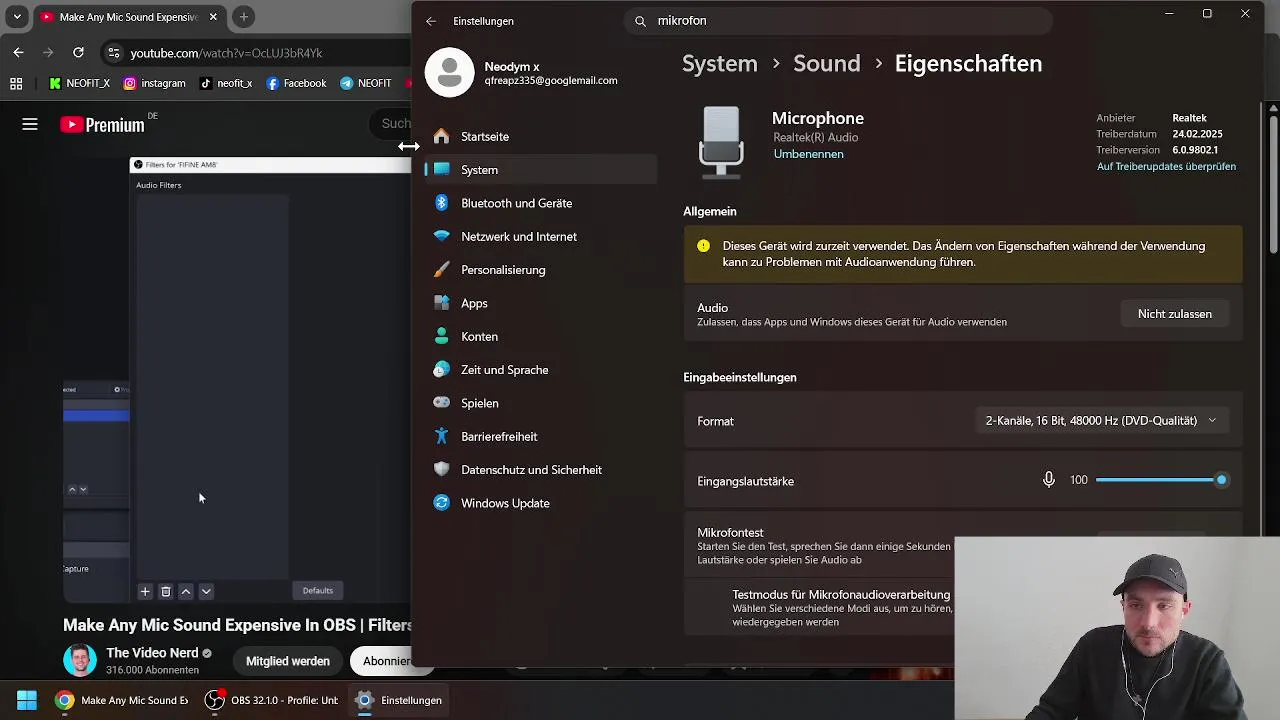The width and height of the screenshot is (1280, 720).
Task: Open Konten settings category
Action: (x=540, y=337)
